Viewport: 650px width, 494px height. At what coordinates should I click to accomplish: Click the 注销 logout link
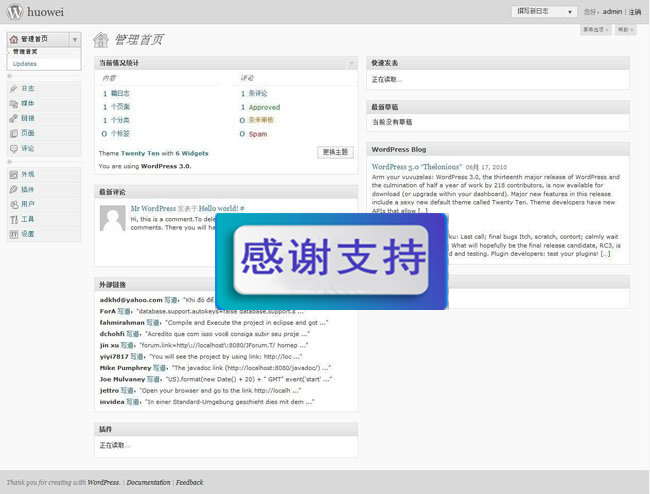635,12
